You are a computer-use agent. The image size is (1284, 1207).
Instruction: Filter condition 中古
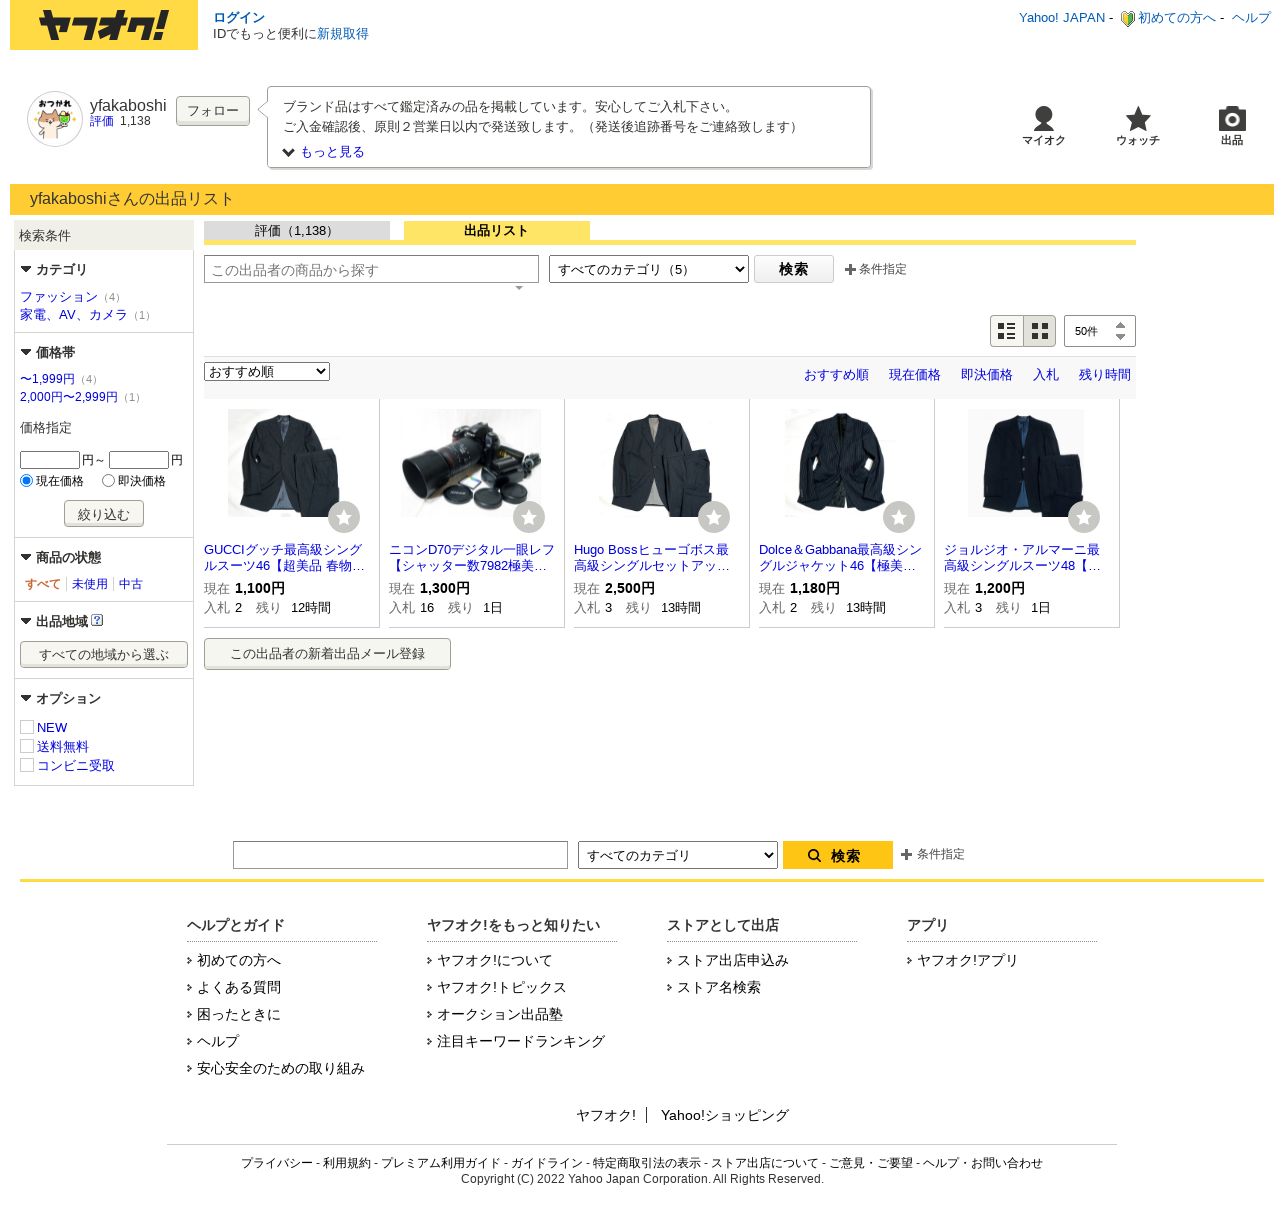tap(131, 584)
